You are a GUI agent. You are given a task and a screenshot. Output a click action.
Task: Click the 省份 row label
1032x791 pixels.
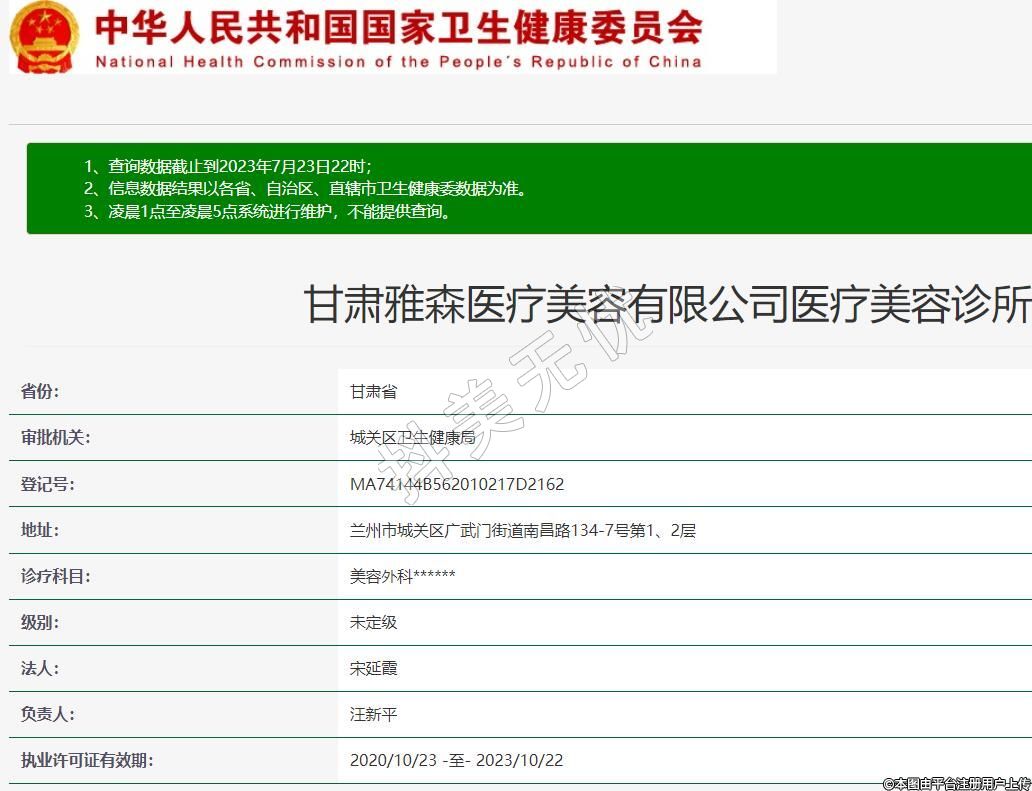[x=40, y=391]
